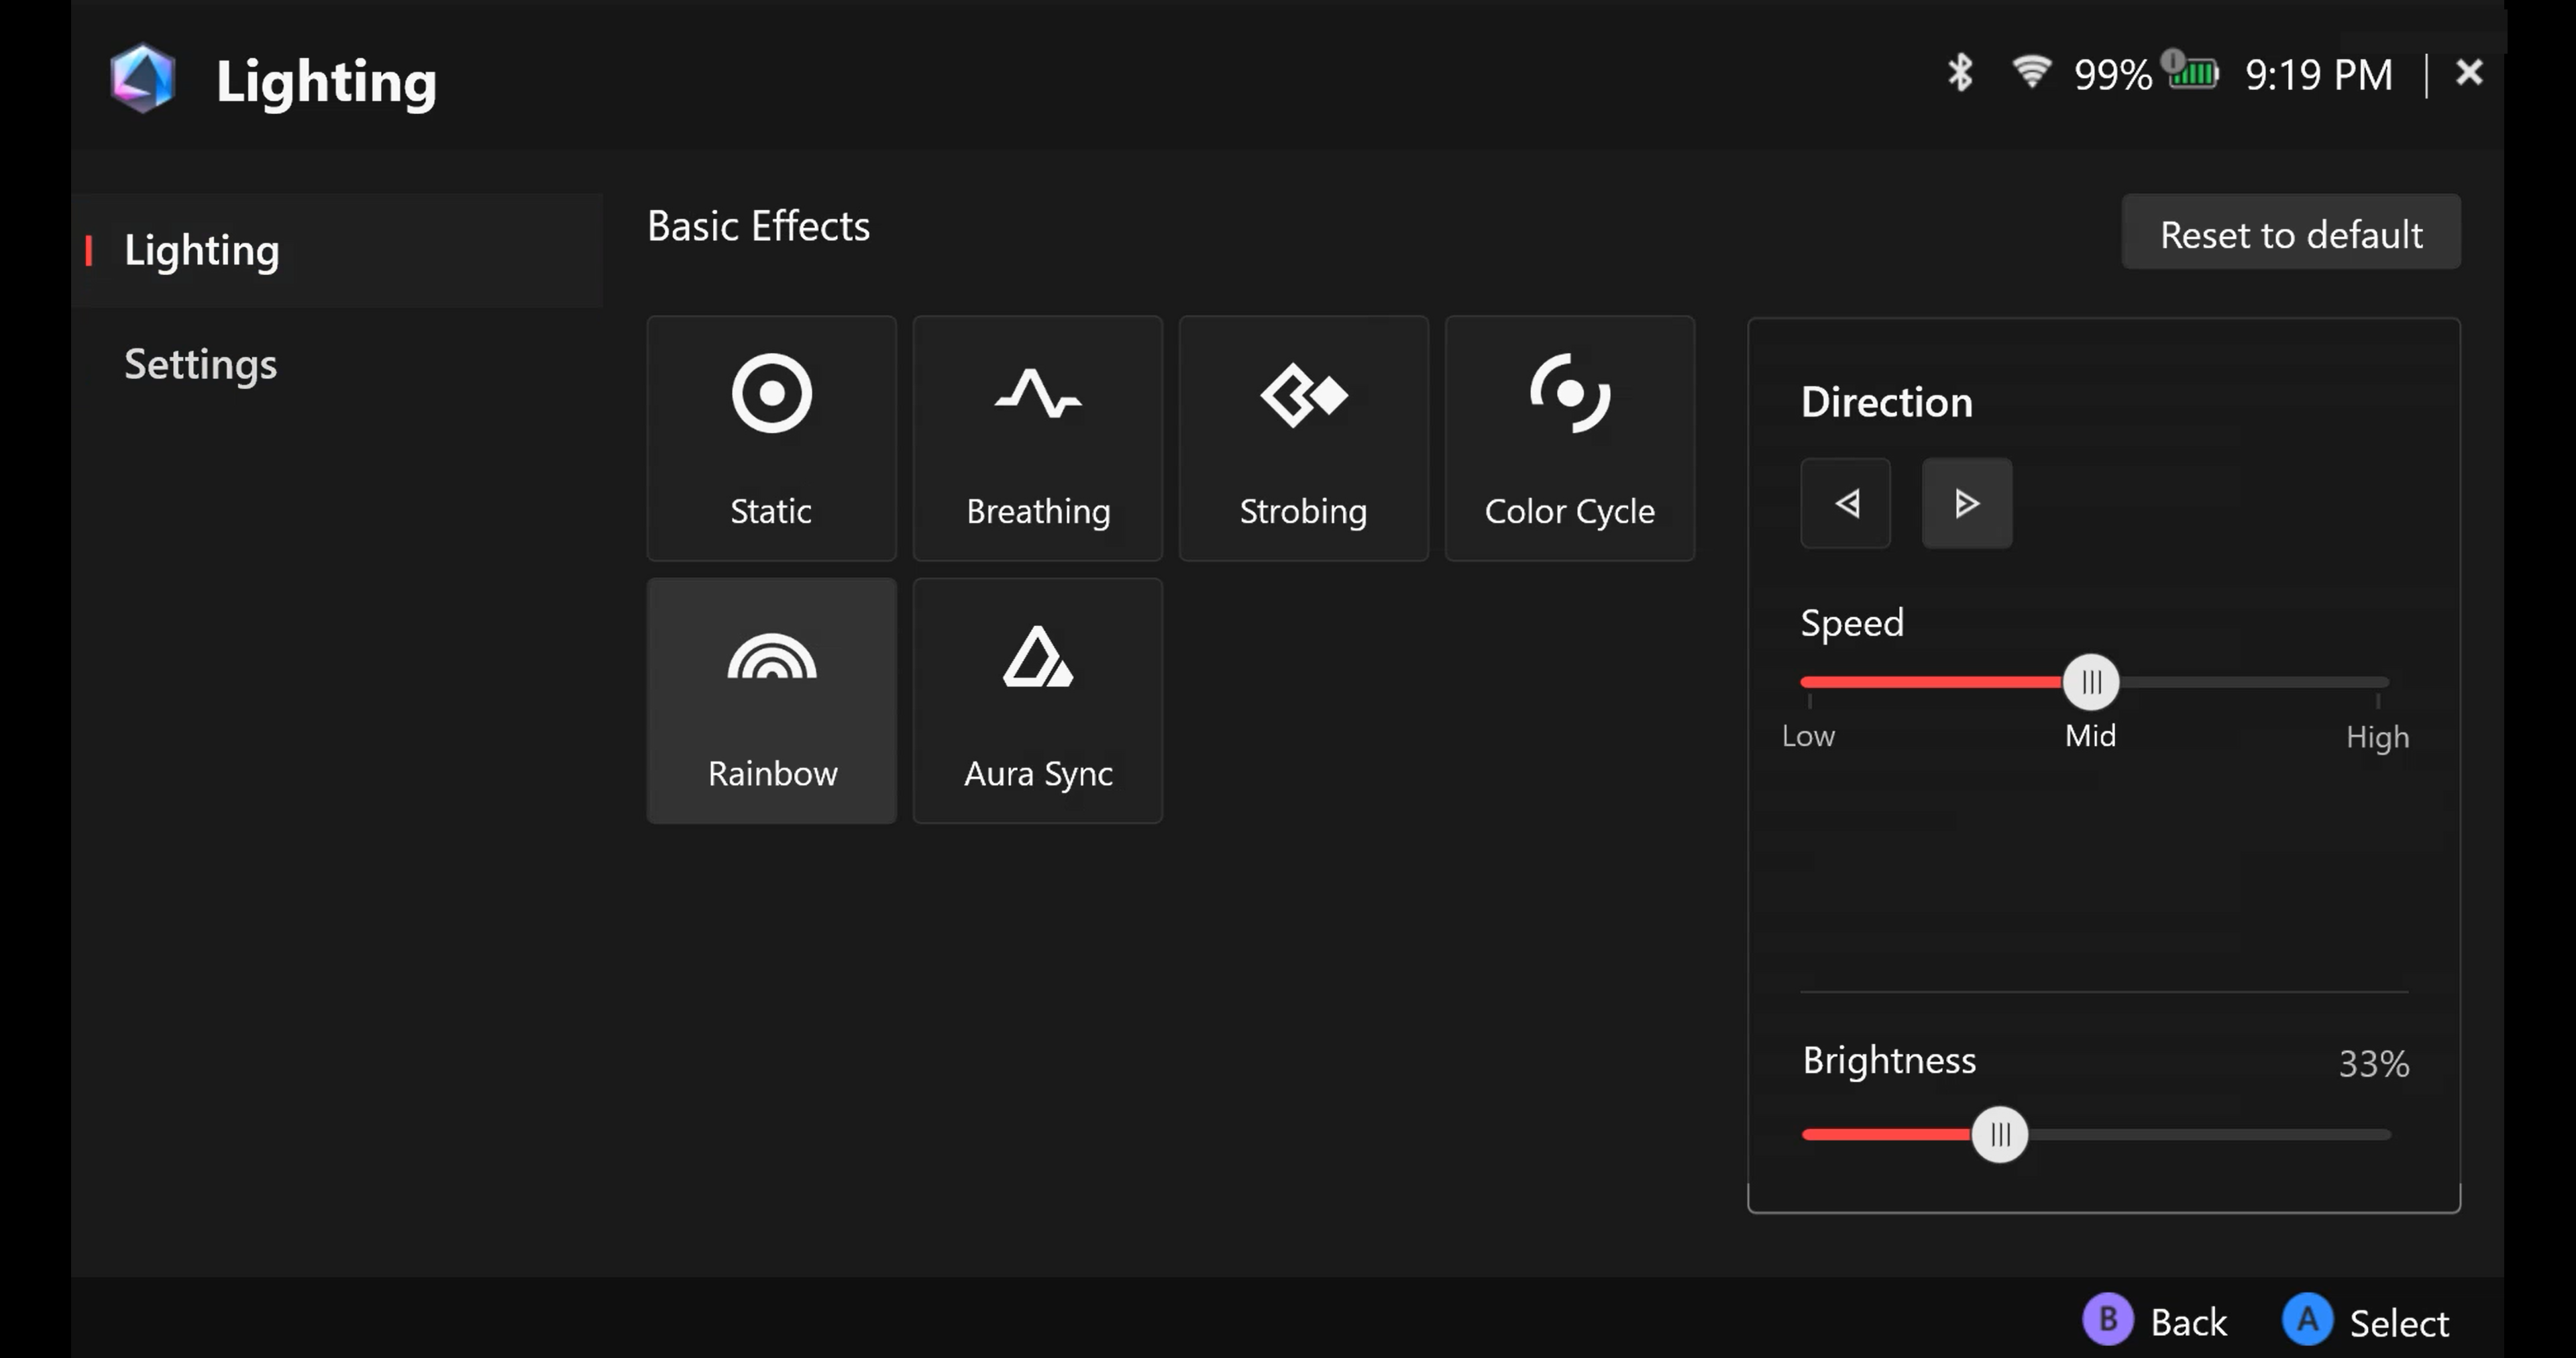Enable the Aura Sync effect

[x=1037, y=700]
